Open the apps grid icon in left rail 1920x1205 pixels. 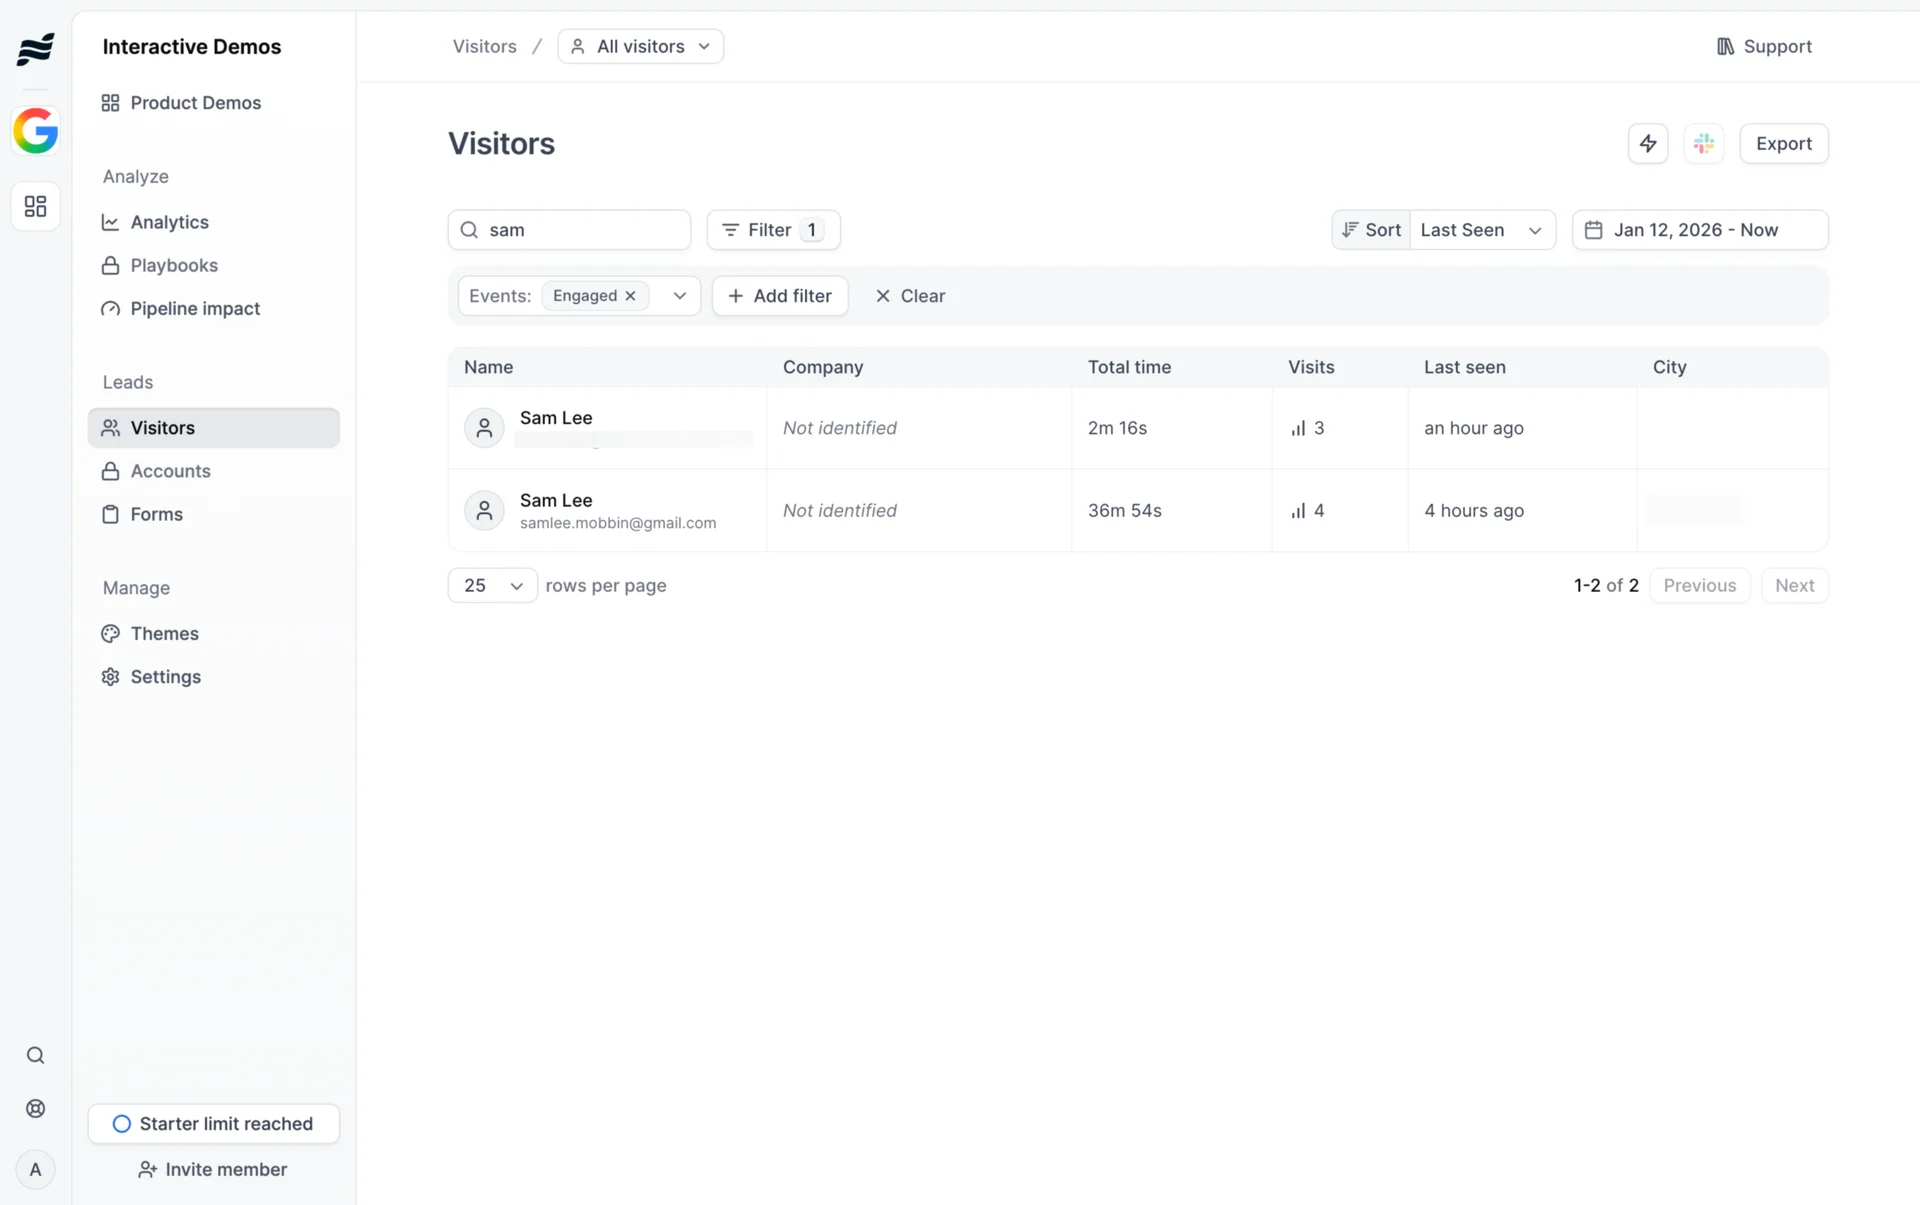pos(36,206)
